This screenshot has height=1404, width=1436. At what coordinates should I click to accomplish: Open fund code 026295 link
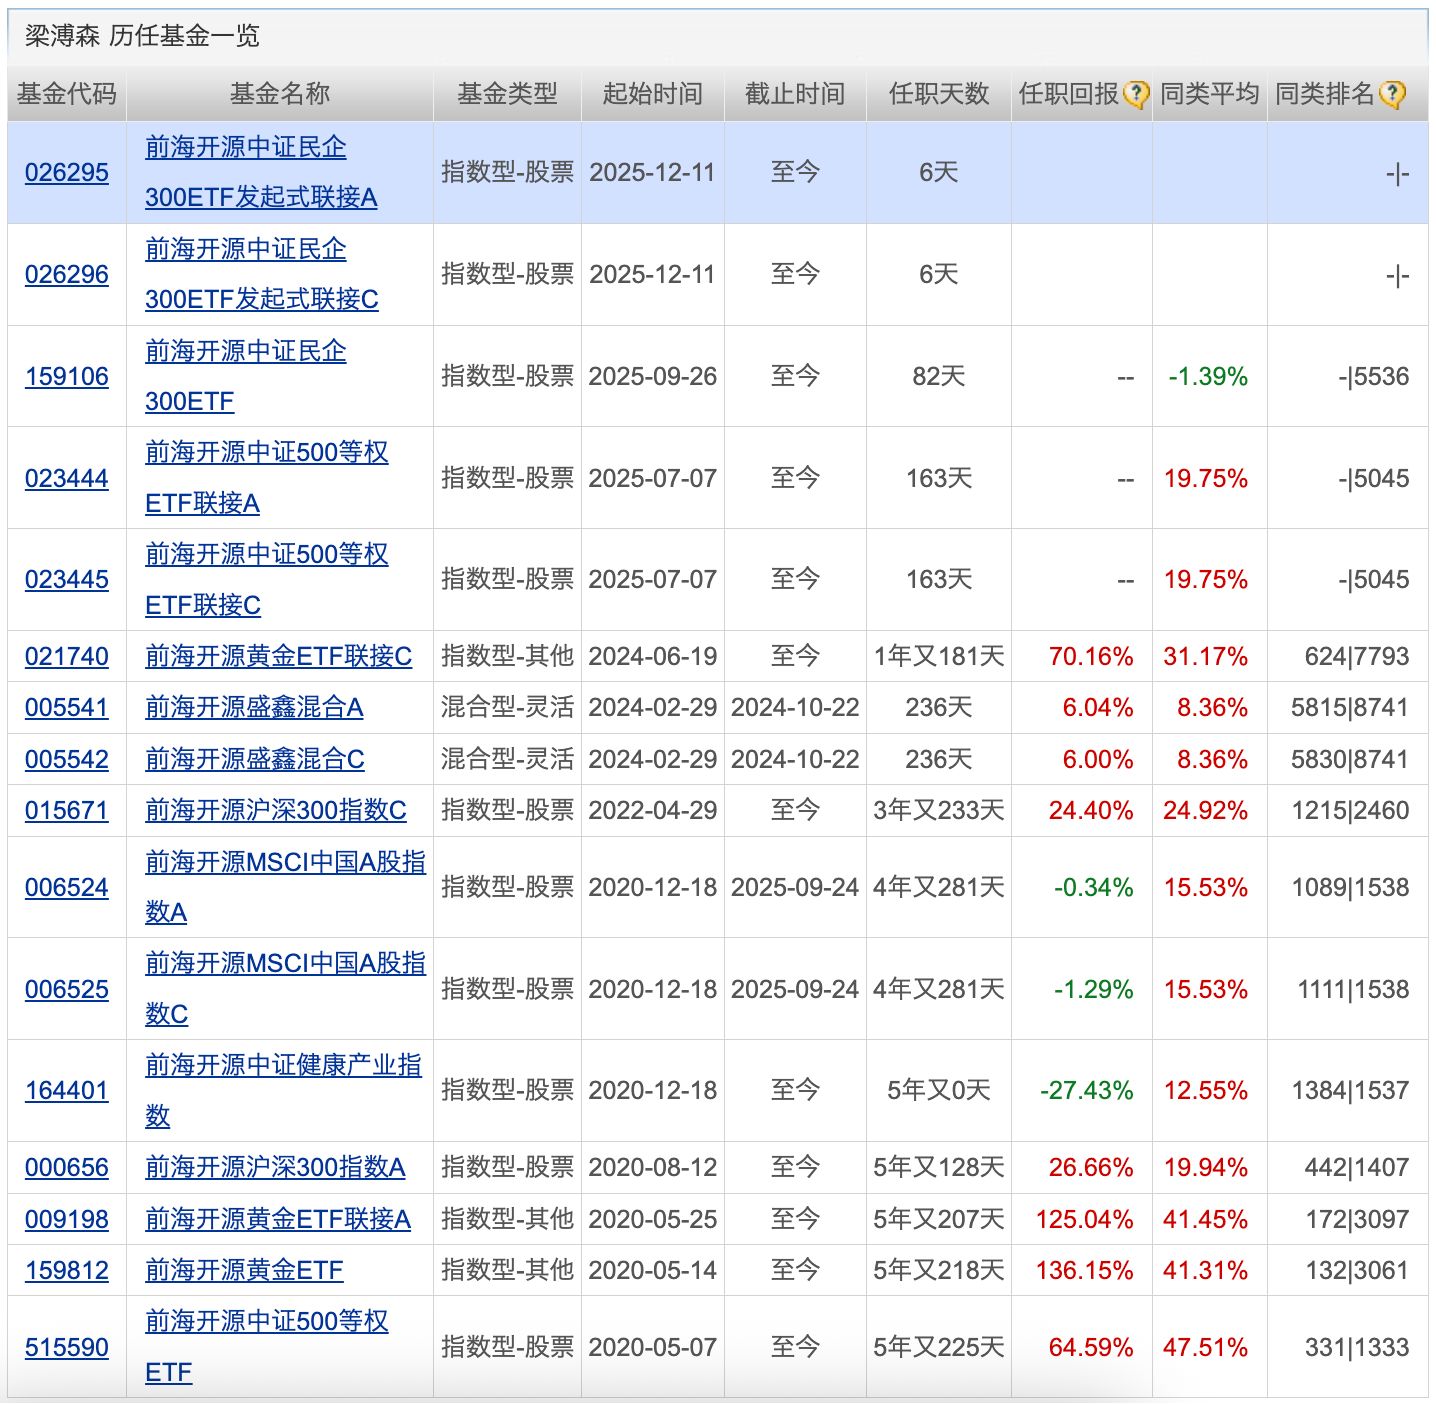[67, 173]
